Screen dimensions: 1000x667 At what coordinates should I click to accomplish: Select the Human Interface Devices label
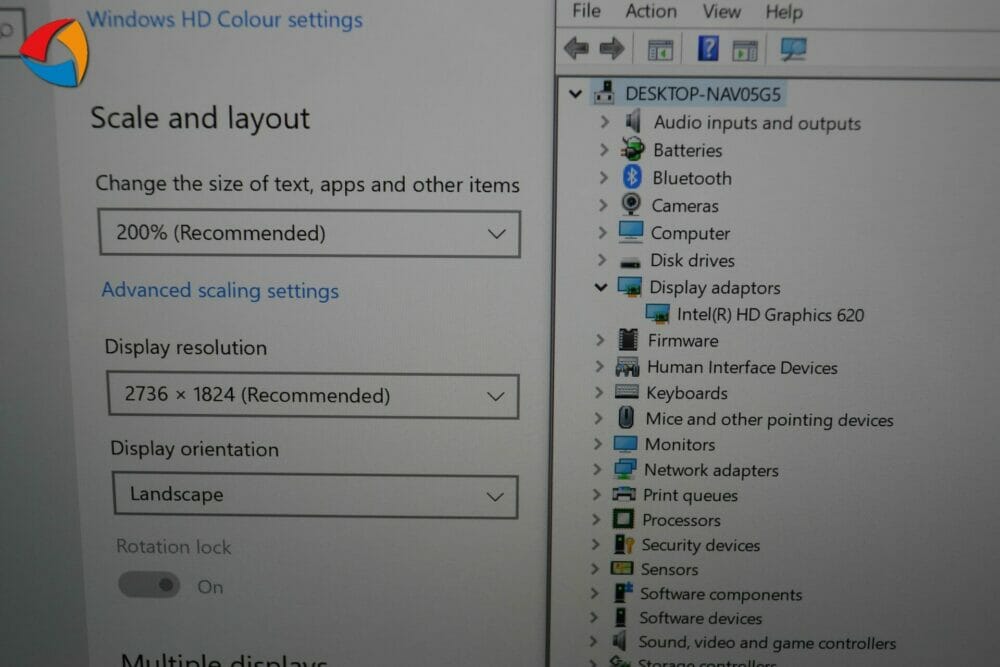[742, 367]
